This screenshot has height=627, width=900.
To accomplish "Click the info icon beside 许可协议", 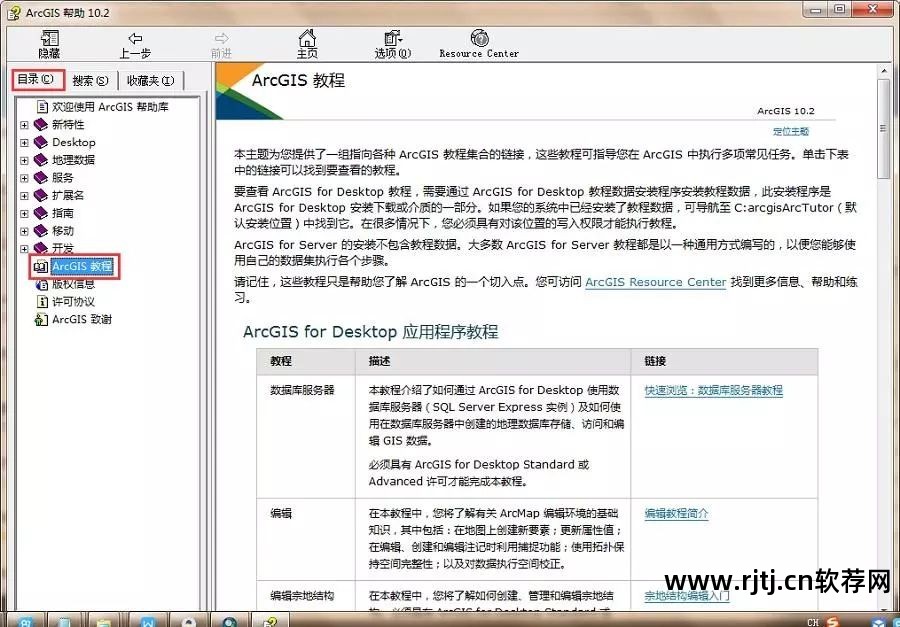I will [x=42, y=302].
